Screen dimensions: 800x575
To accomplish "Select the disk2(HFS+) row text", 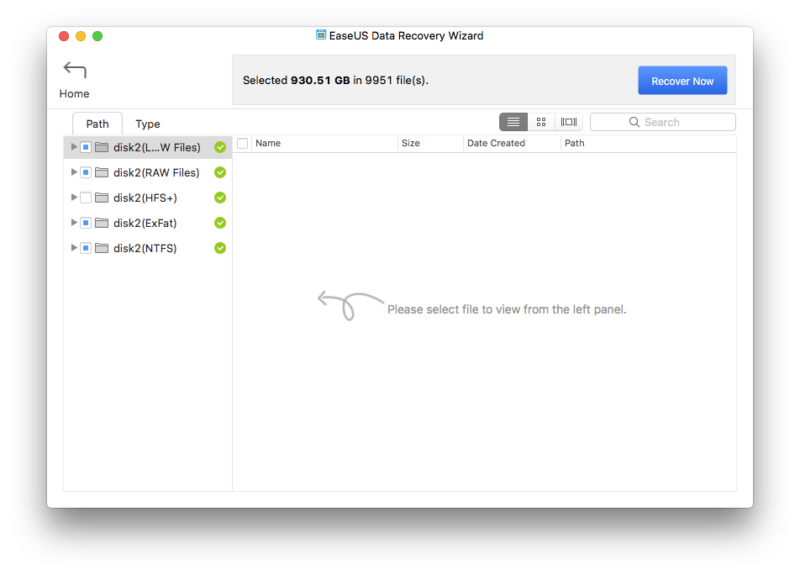I will tap(145, 198).
